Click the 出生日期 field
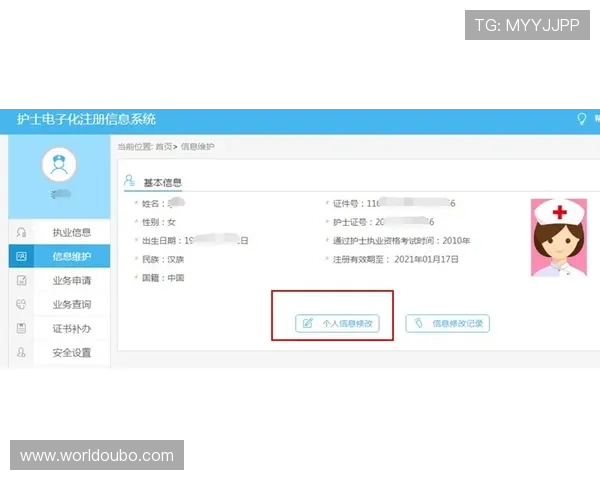 pos(195,241)
